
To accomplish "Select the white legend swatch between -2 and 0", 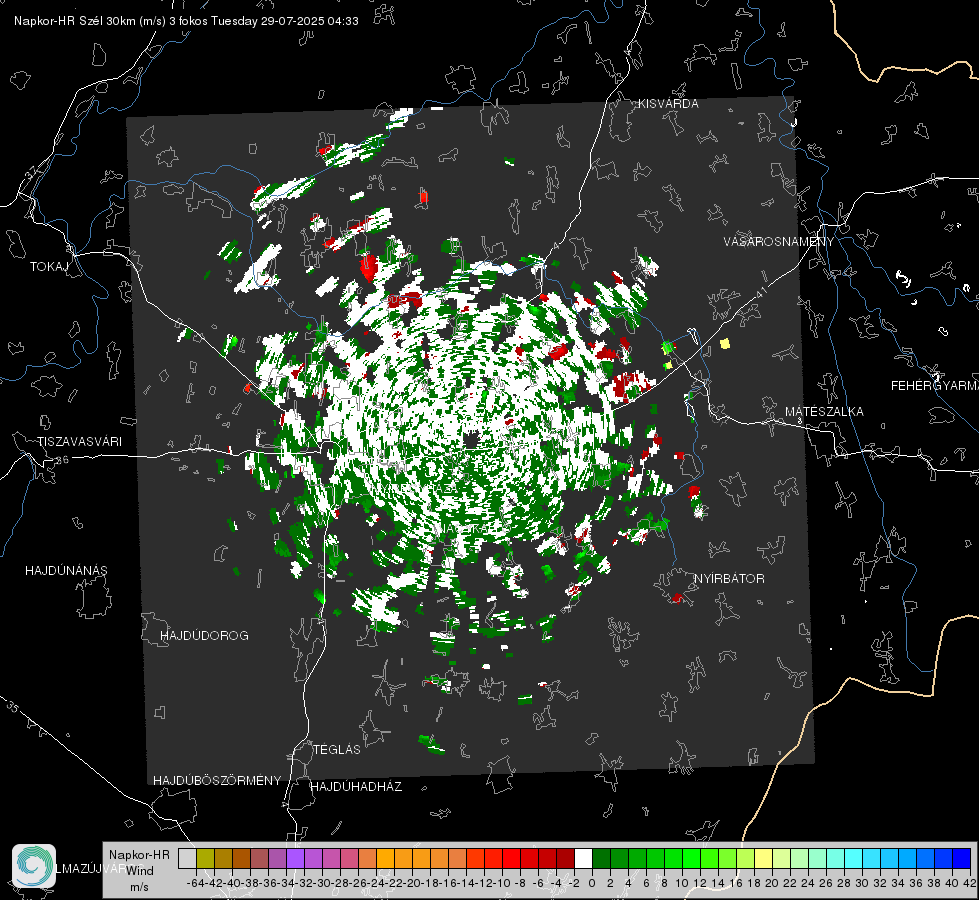I will click(x=583, y=858).
